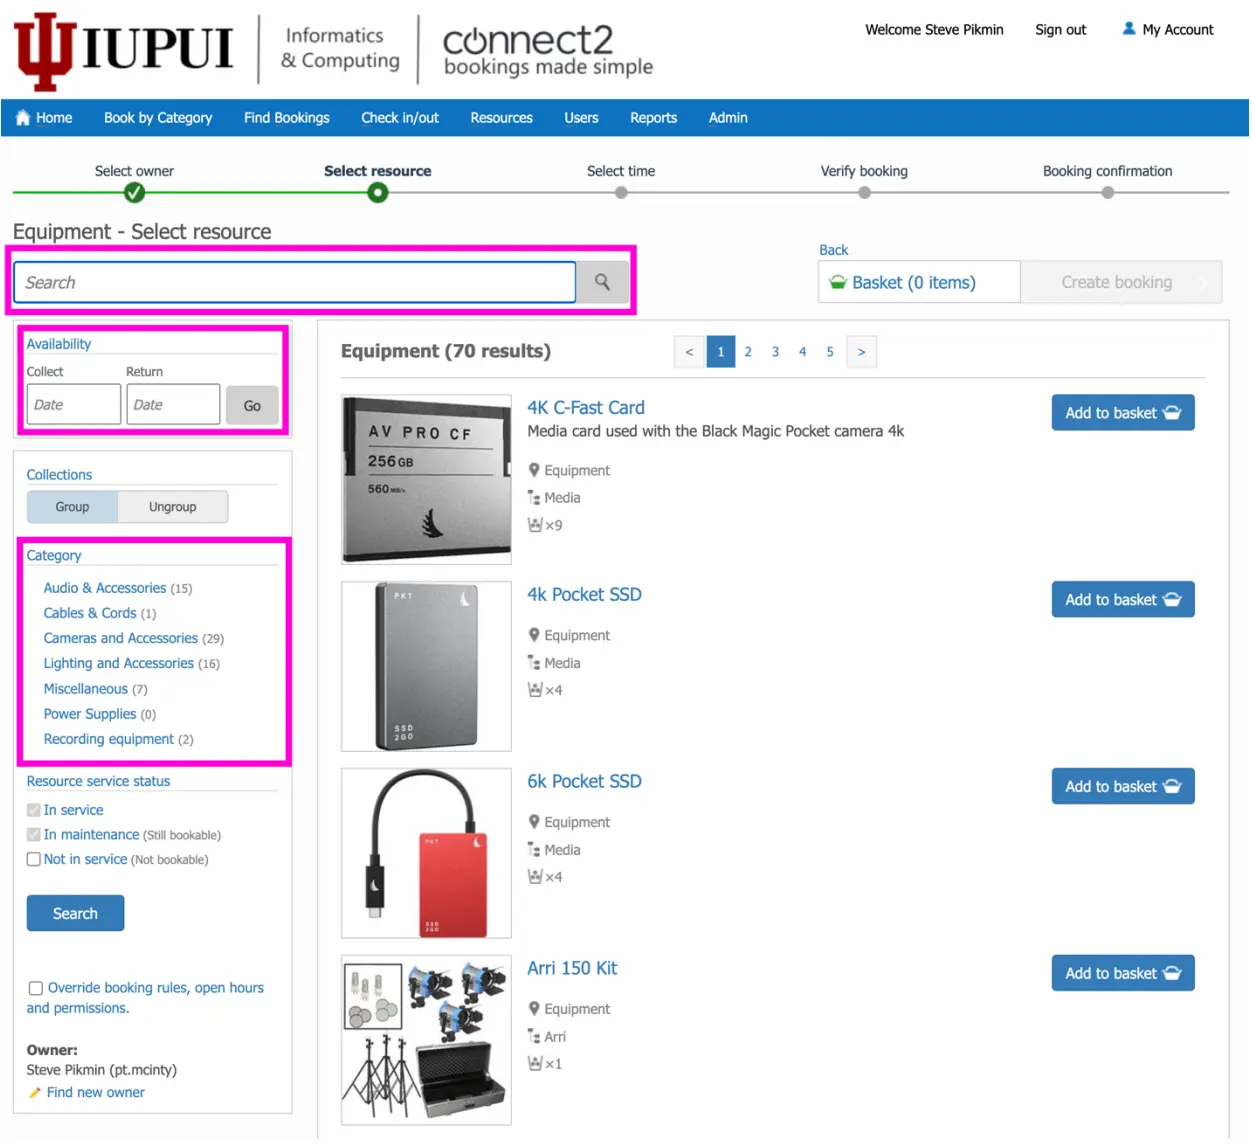Open the Check in/out menu
The height and width of the screenshot is (1144, 1252).
(x=400, y=118)
